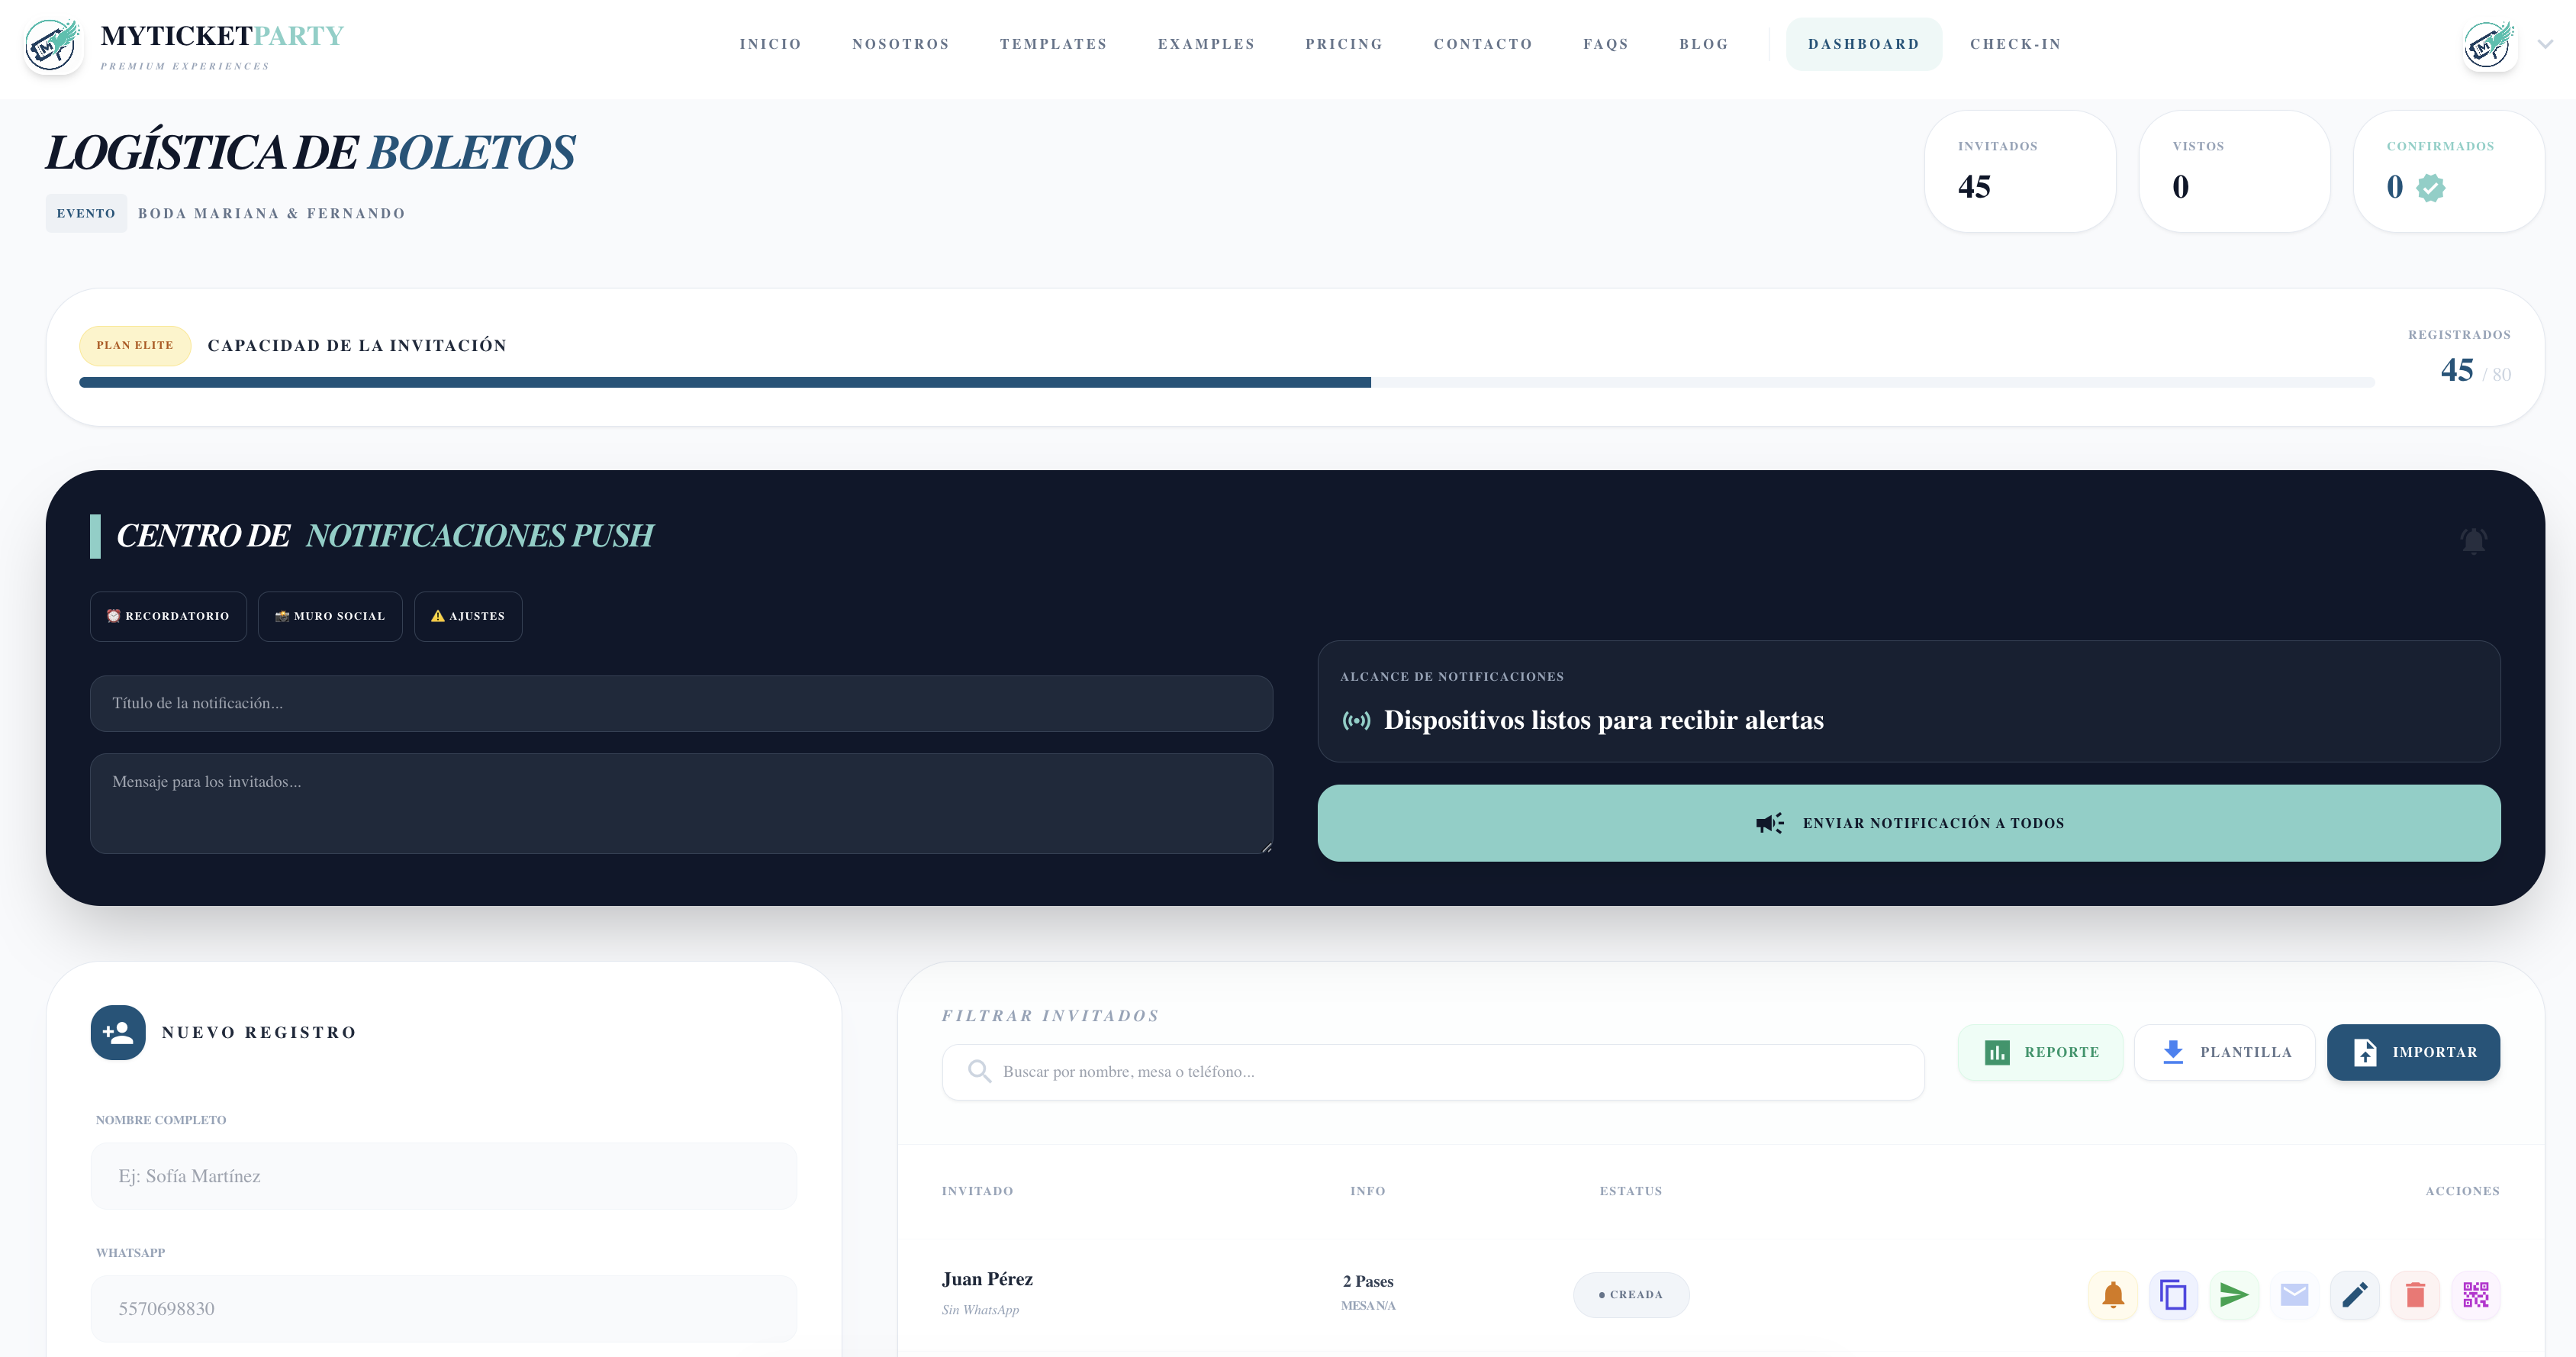Open the profile avatar in top right
2576x1357 pixels.
pyautogui.click(x=2488, y=45)
